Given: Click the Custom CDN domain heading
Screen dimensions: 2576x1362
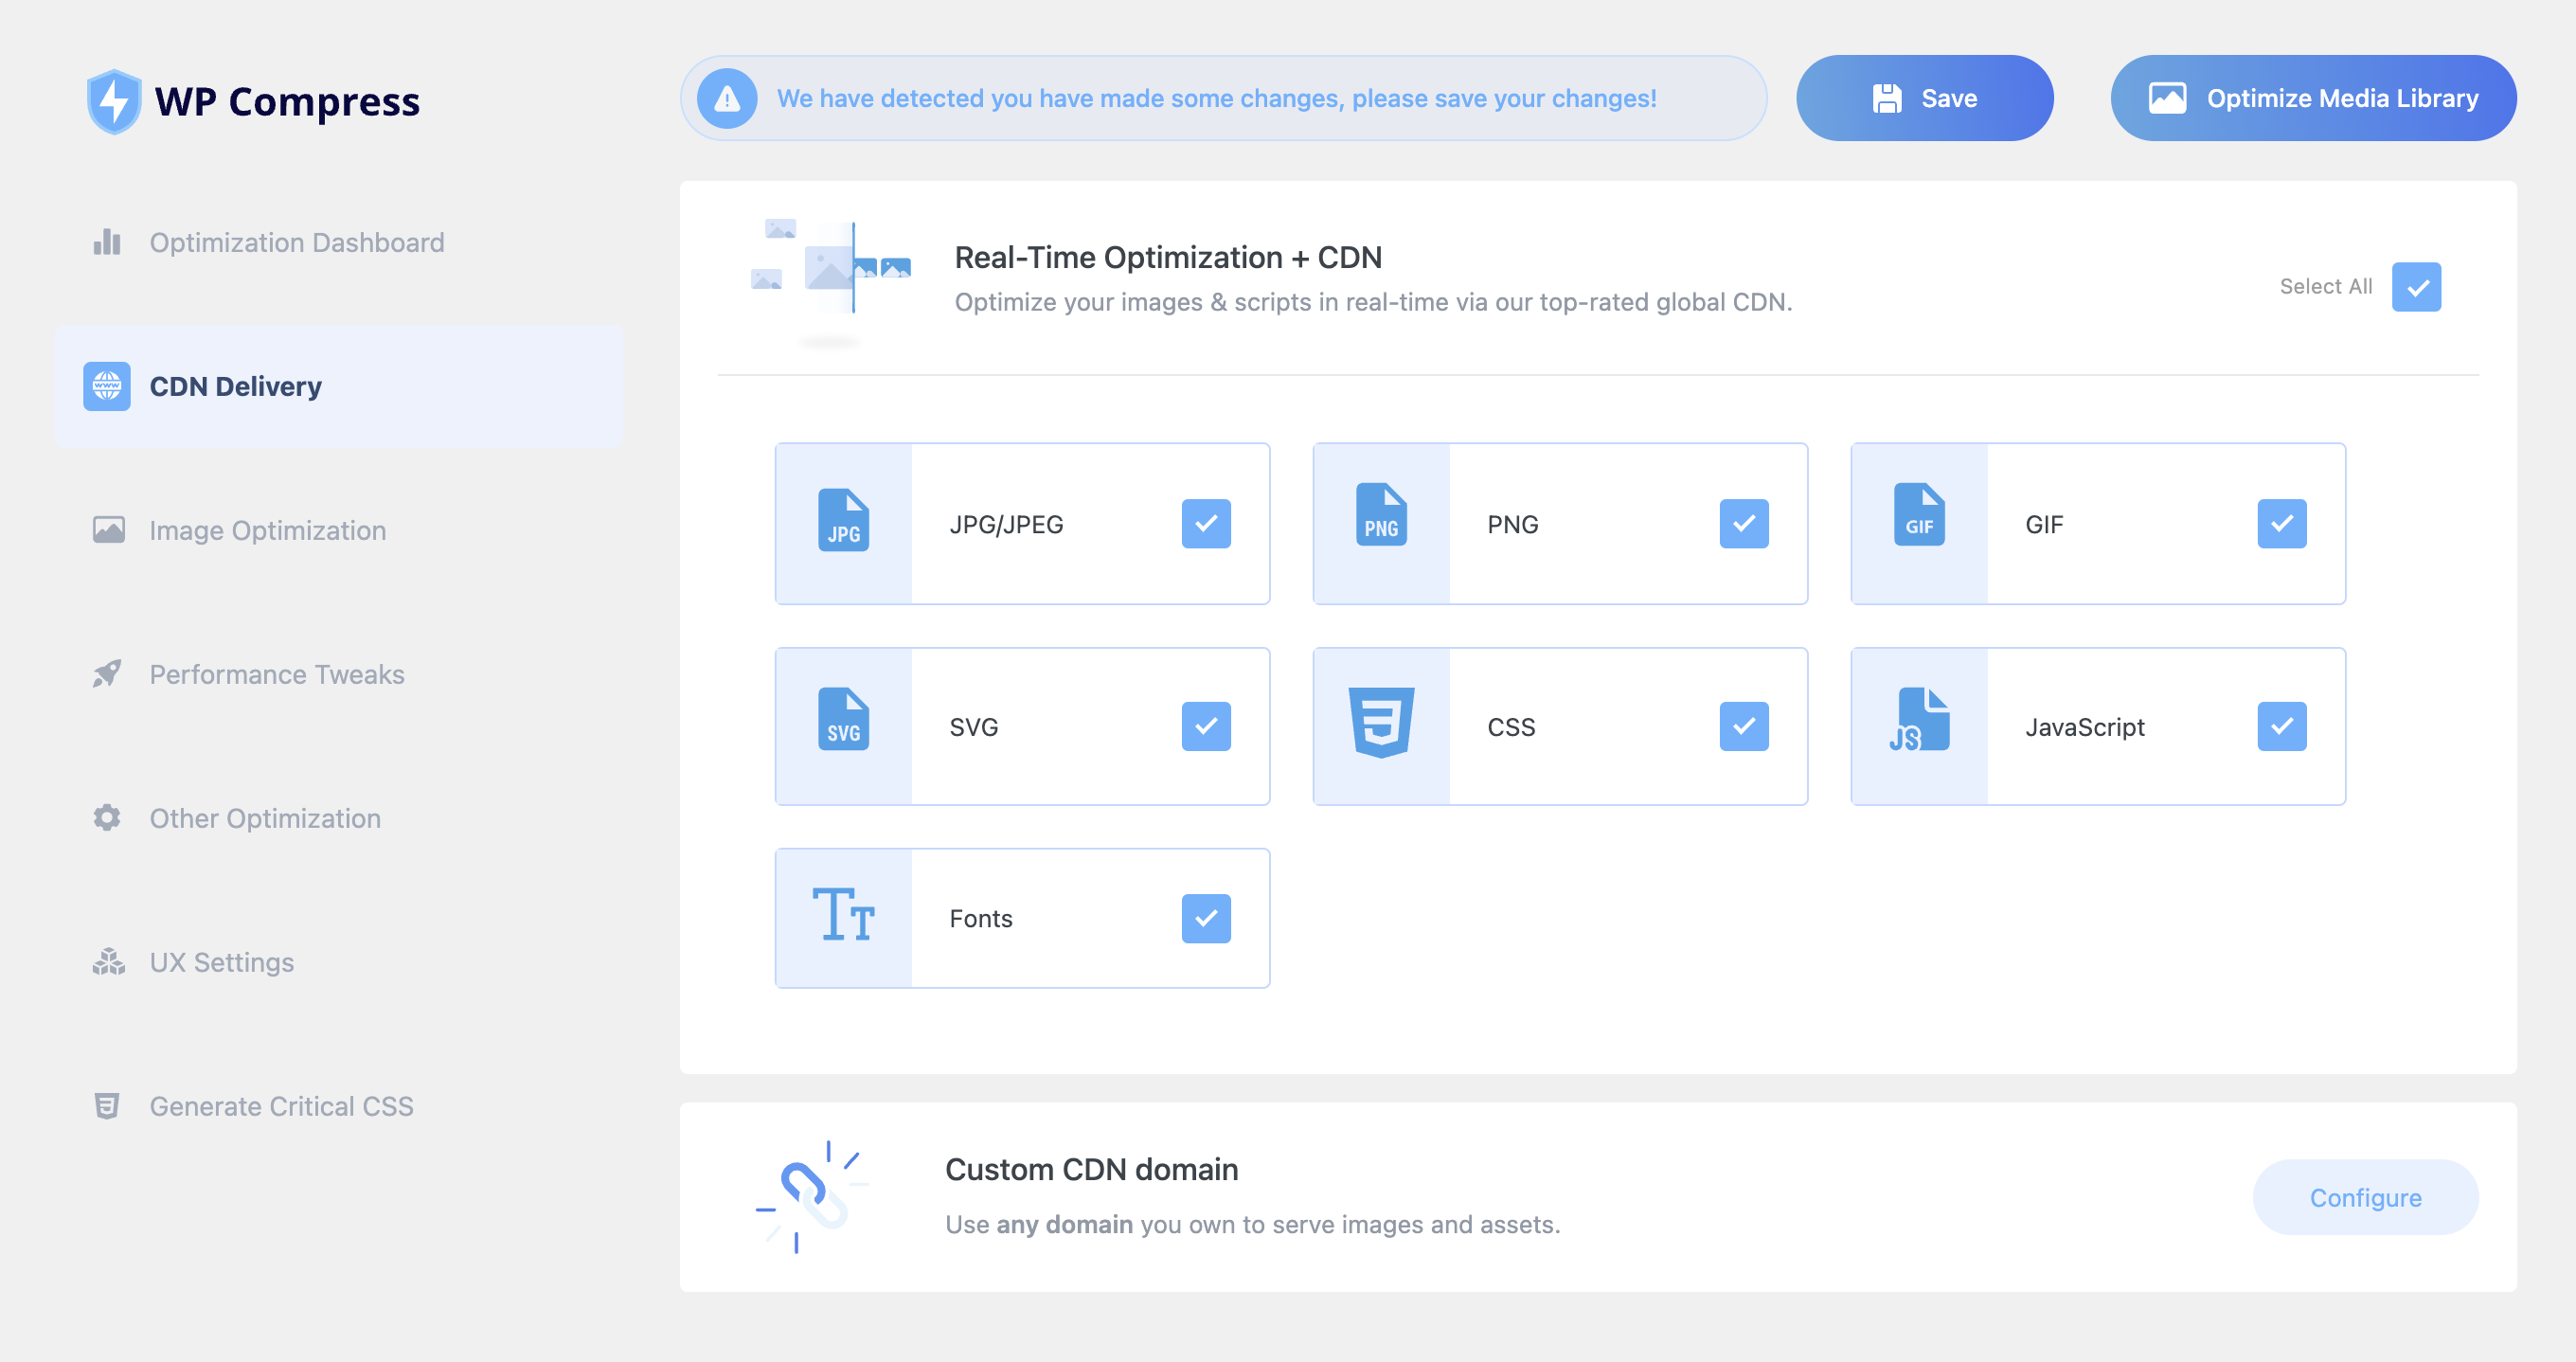Looking at the screenshot, I should [1092, 1169].
